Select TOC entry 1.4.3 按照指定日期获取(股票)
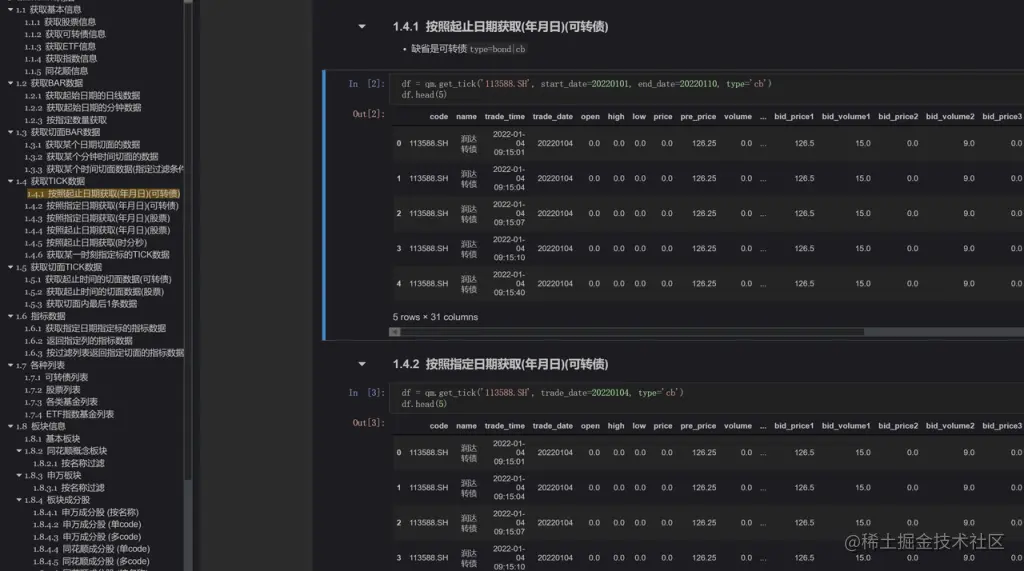Viewport: 1024px width, 571px height. pos(97,218)
